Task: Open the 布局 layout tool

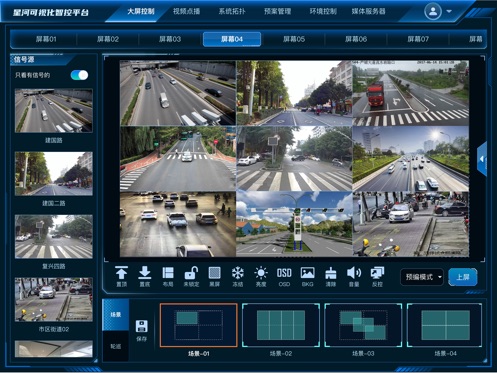Action: 168,276
